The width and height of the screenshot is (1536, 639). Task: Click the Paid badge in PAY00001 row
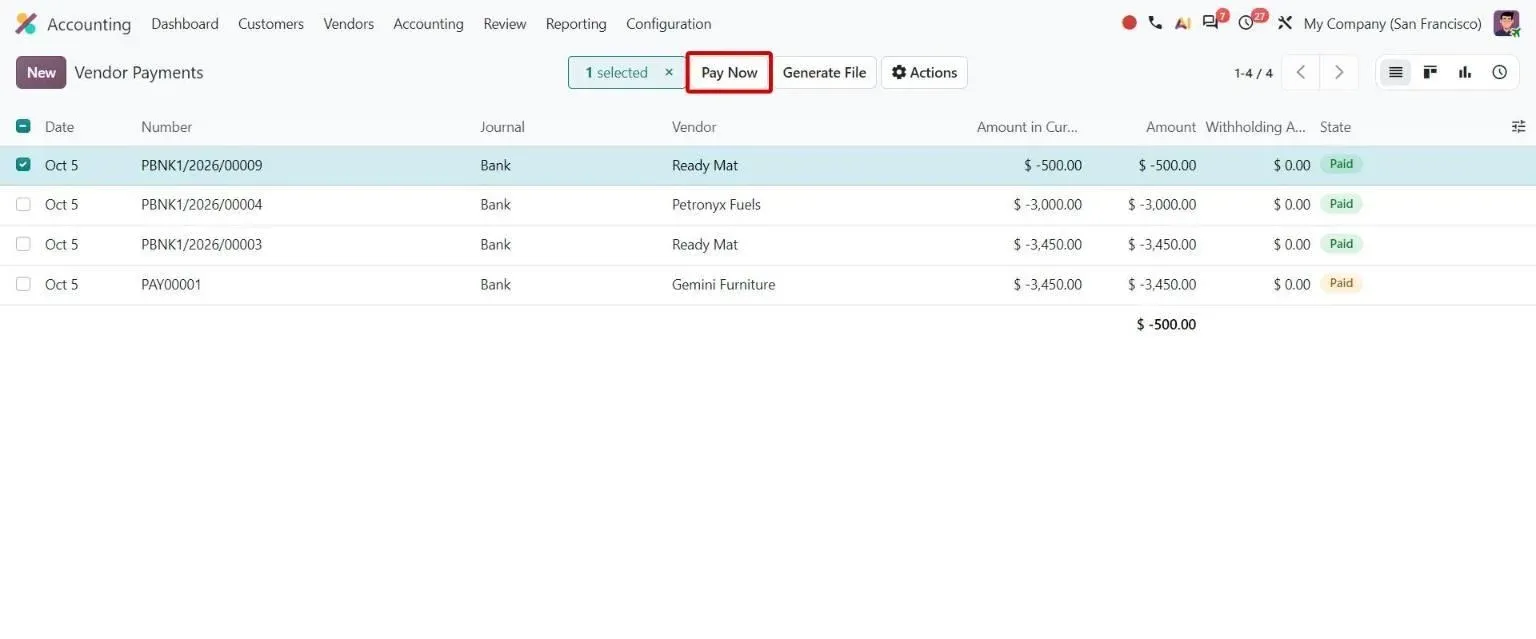[1341, 283]
